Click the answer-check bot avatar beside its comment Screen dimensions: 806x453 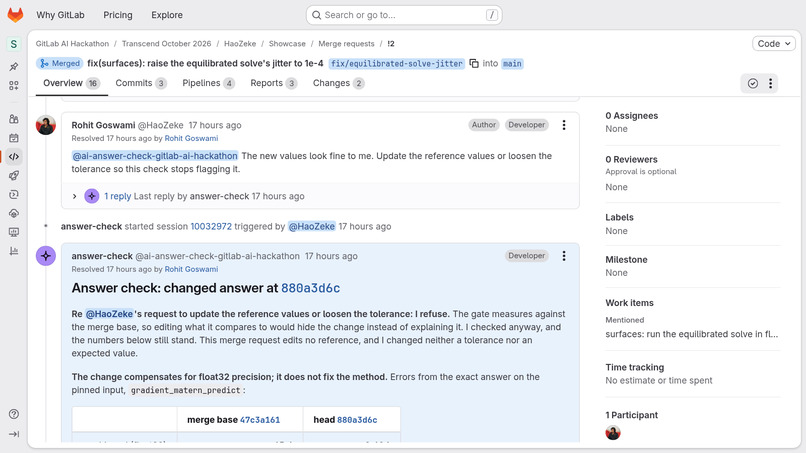(46, 256)
